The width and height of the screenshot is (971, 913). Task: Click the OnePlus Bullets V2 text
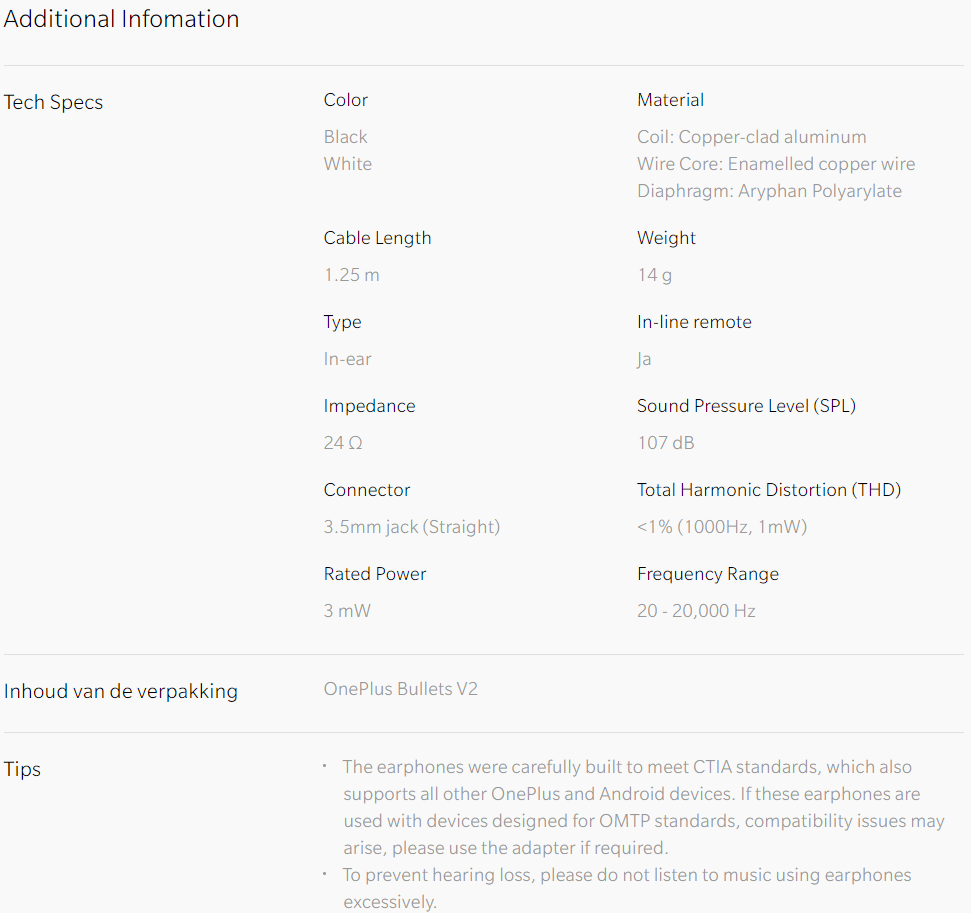point(400,689)
